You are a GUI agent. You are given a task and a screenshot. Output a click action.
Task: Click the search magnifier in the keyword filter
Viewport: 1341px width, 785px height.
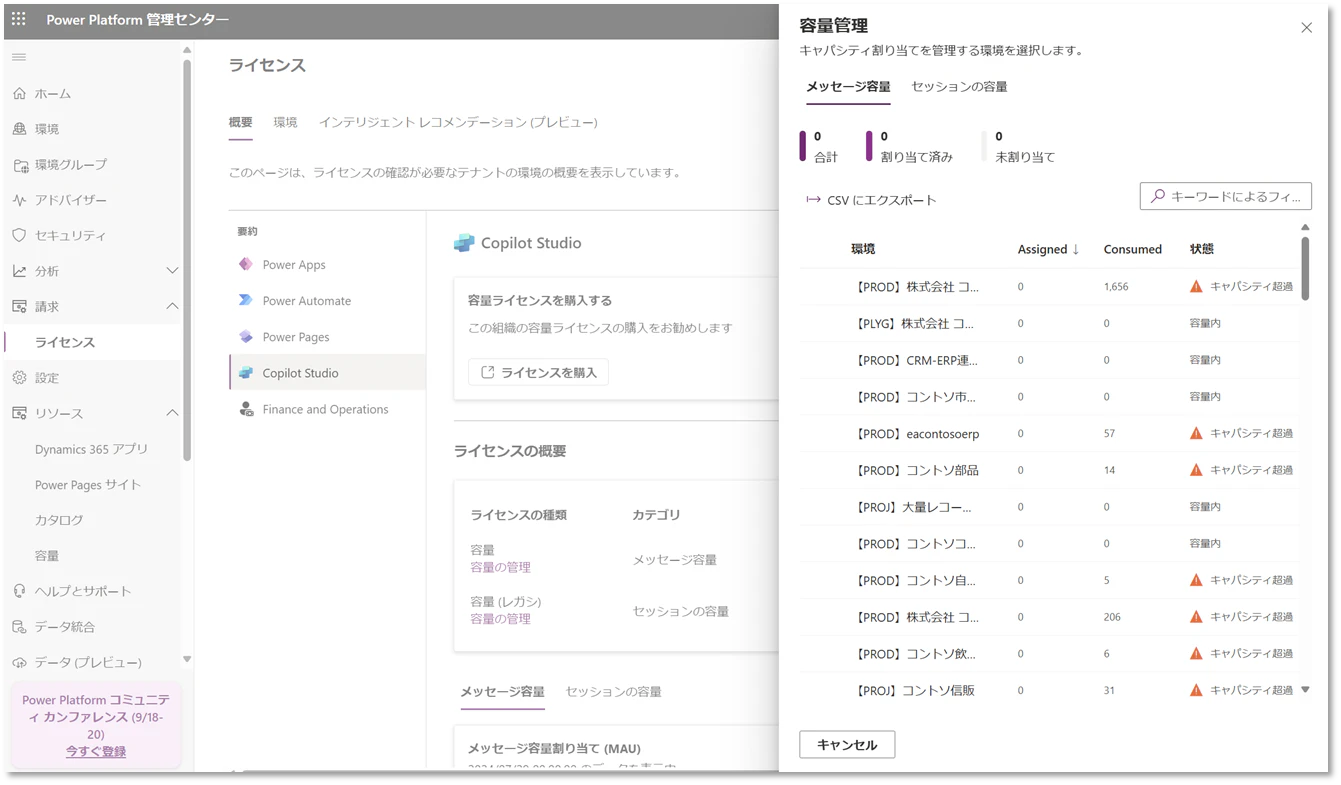(x=1158, y=197)
